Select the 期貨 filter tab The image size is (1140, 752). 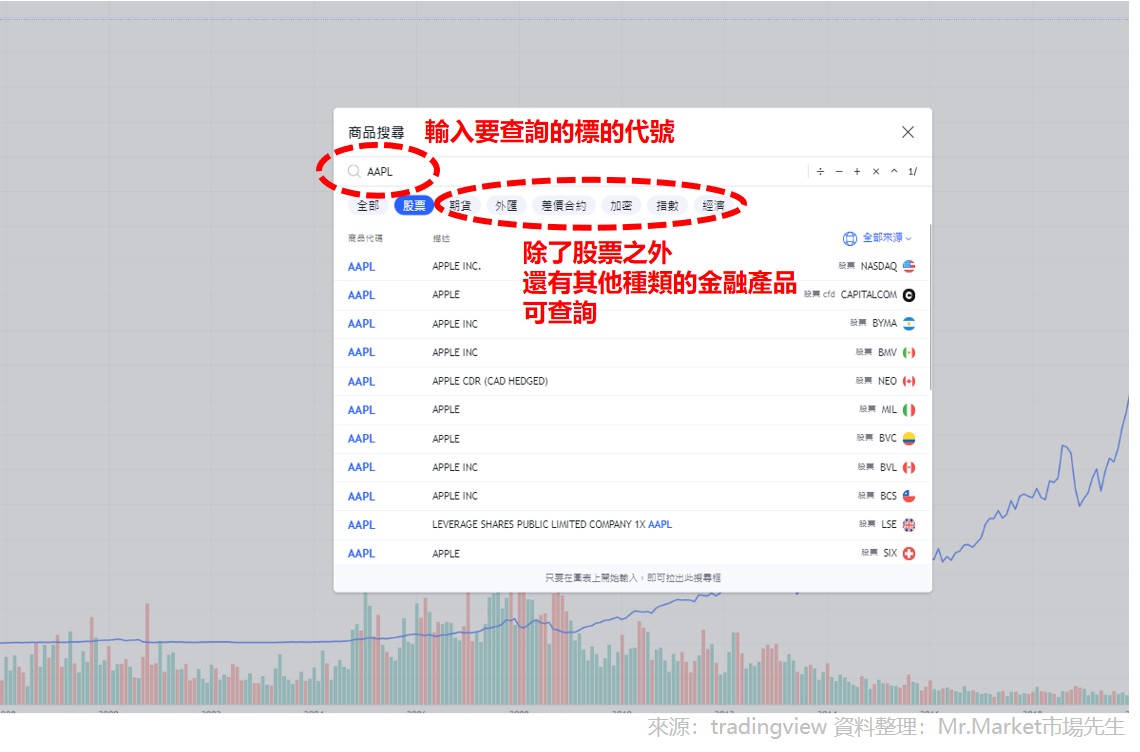coord(459,206)
